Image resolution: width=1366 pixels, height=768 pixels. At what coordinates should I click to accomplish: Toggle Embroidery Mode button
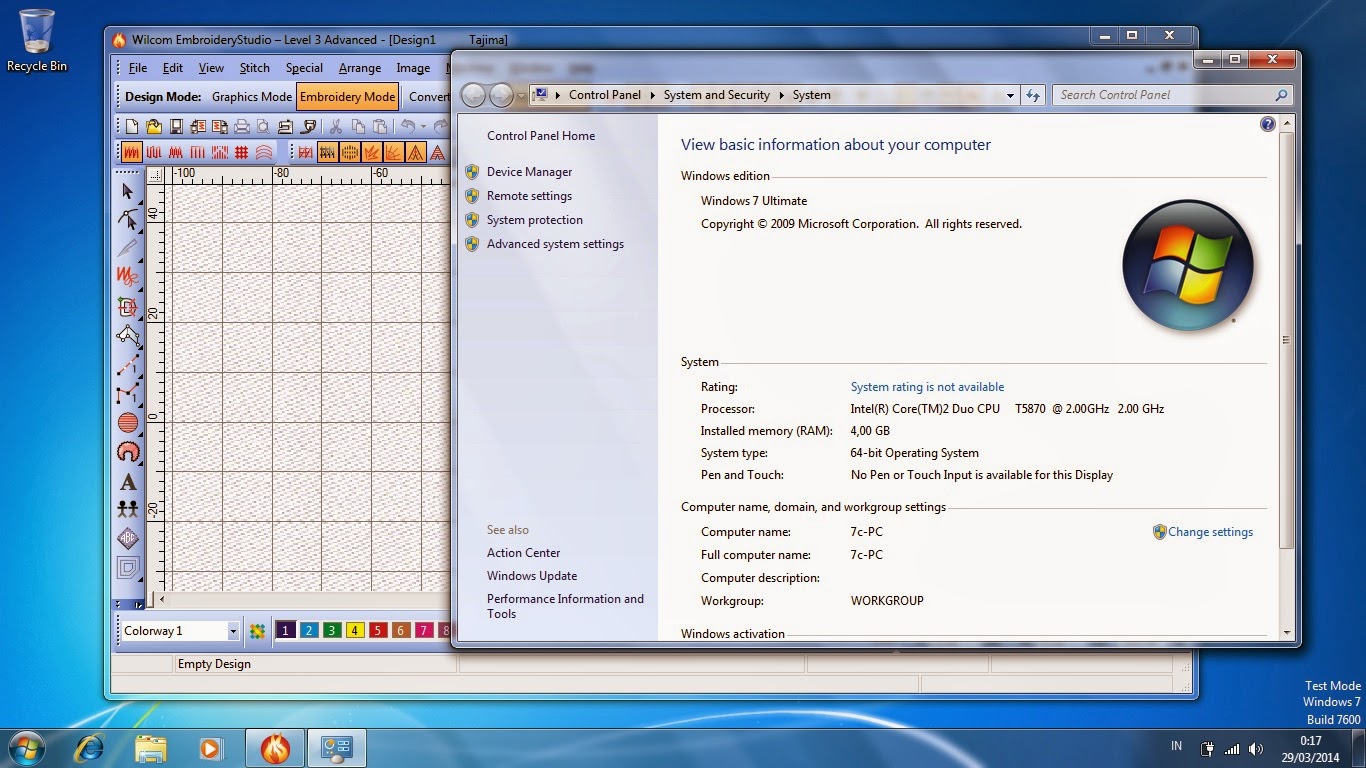coord(347,97)
